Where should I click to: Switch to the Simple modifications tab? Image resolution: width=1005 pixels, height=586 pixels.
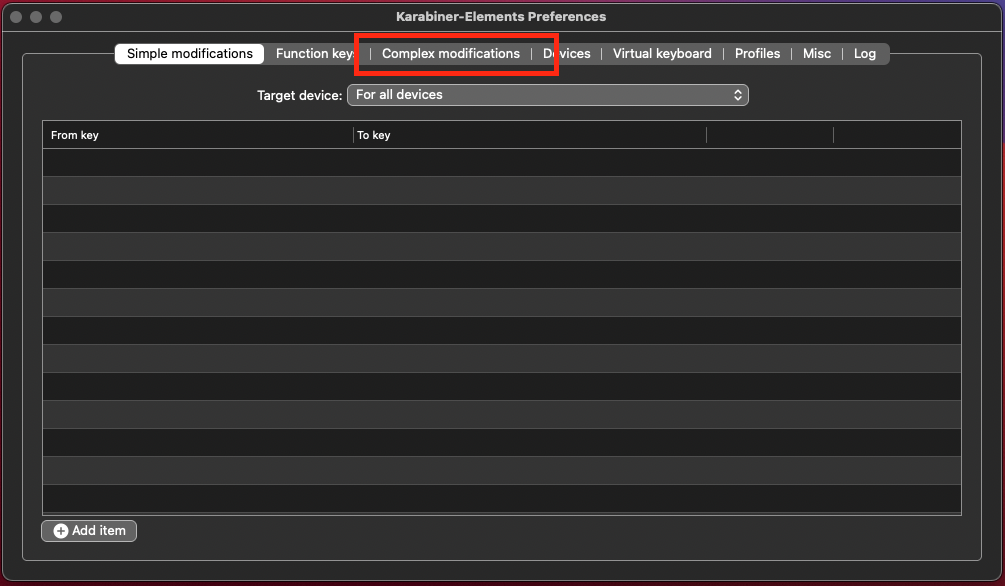190,54
